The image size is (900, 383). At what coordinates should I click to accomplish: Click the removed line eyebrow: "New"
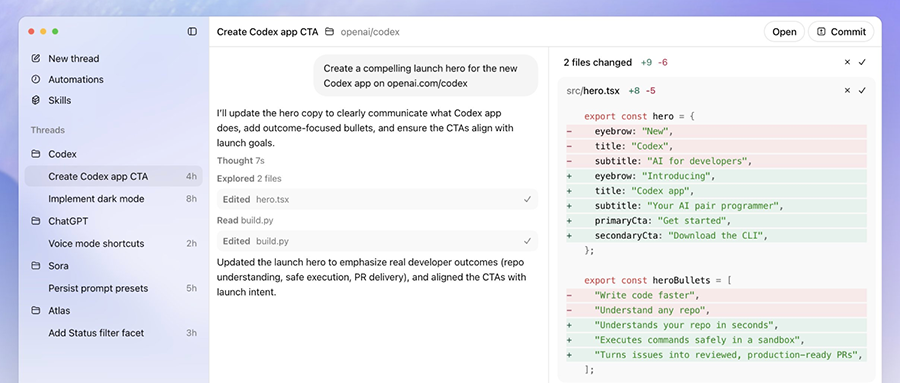[716, 131]
